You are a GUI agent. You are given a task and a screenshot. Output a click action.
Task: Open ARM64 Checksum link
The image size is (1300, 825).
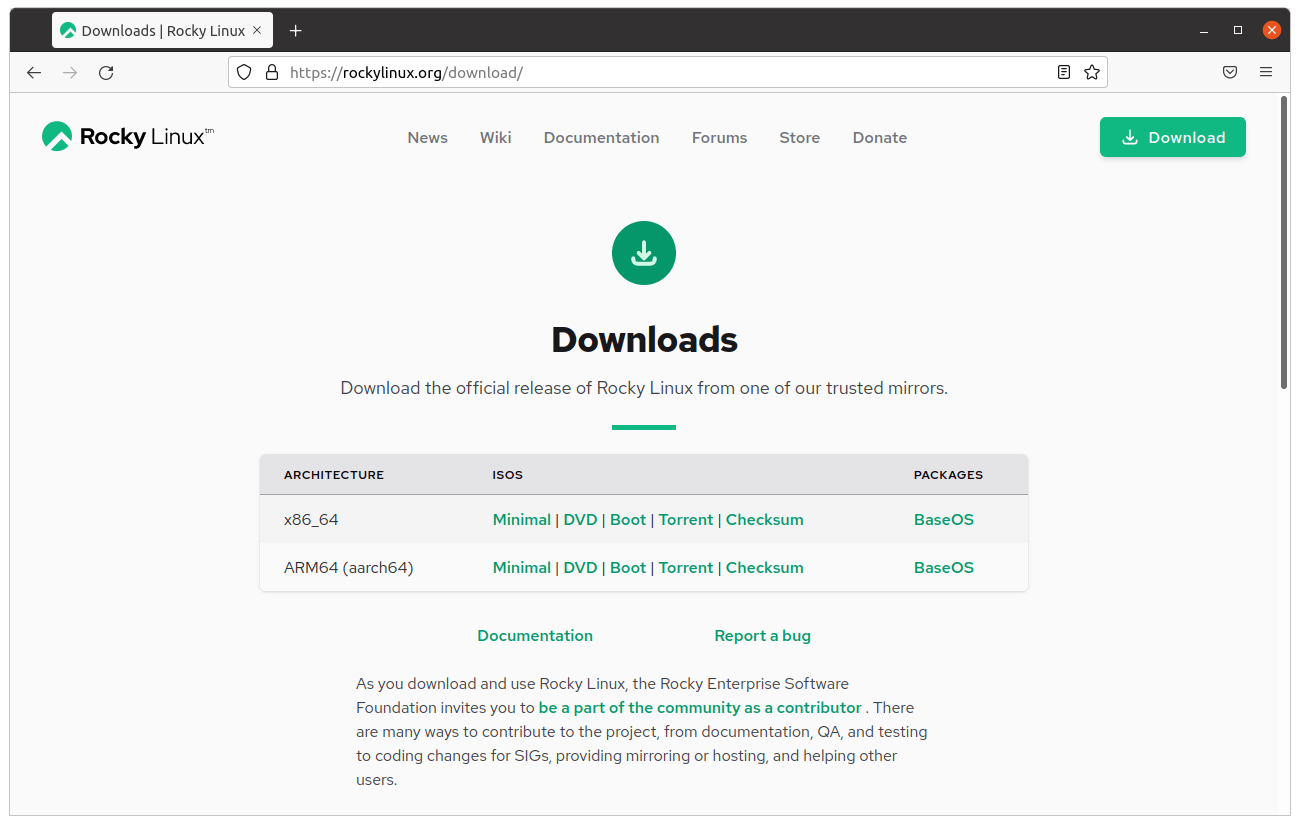click(x=764, y=568)
